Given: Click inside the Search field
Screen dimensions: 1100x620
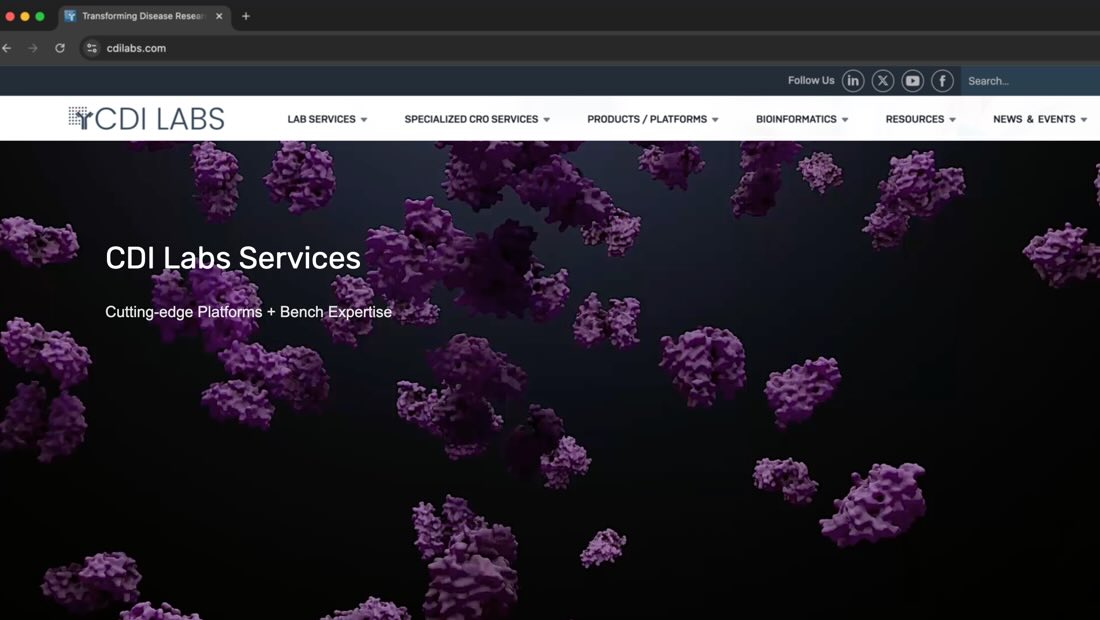Looking at the screenshot, I should point(1020,80).
